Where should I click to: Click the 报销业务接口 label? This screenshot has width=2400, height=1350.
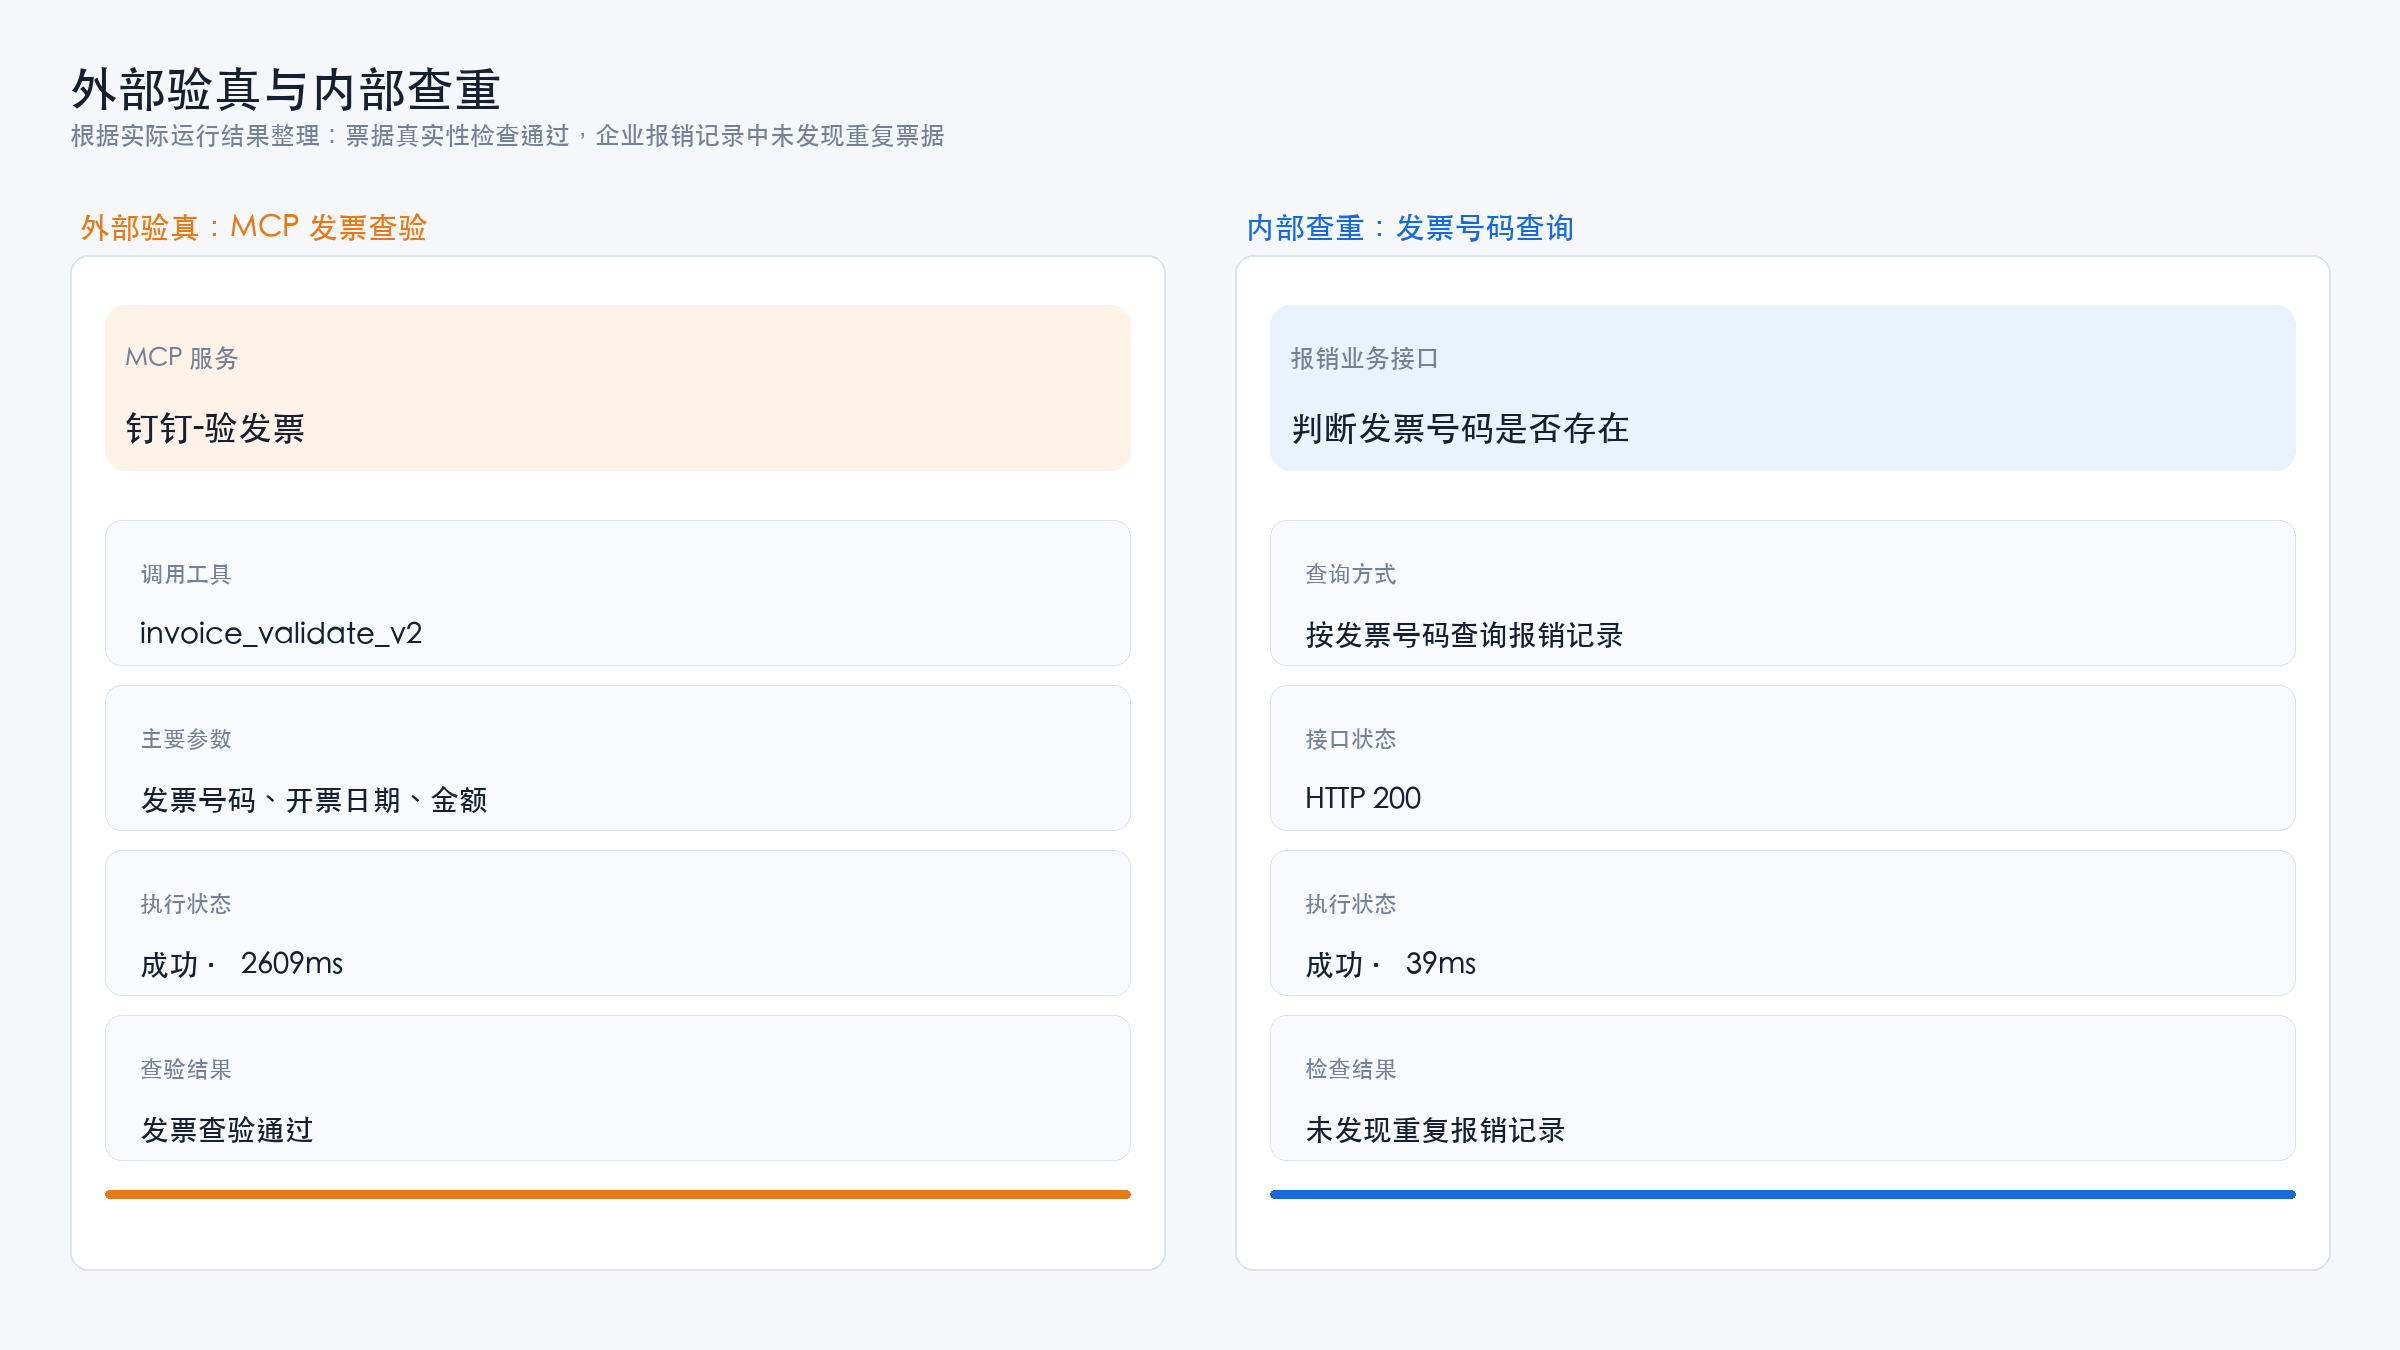click(1364, 358)
